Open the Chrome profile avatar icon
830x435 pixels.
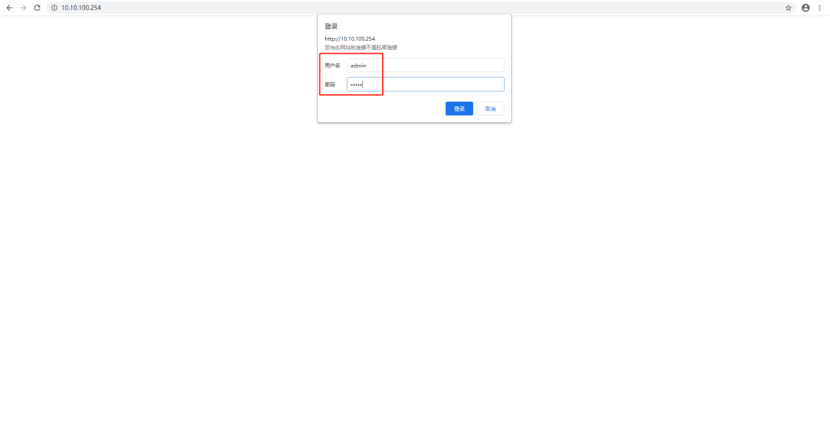(805, 7)
